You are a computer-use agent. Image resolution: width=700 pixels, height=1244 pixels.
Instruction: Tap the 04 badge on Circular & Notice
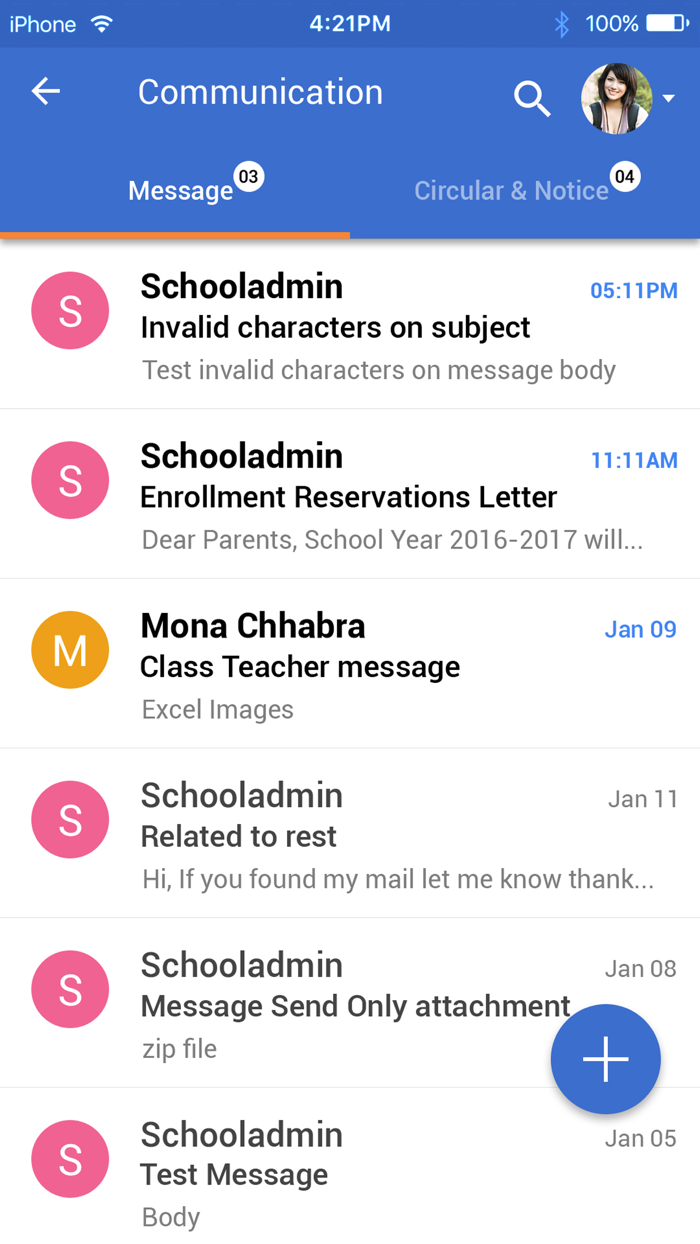click(x=624, y=178)
